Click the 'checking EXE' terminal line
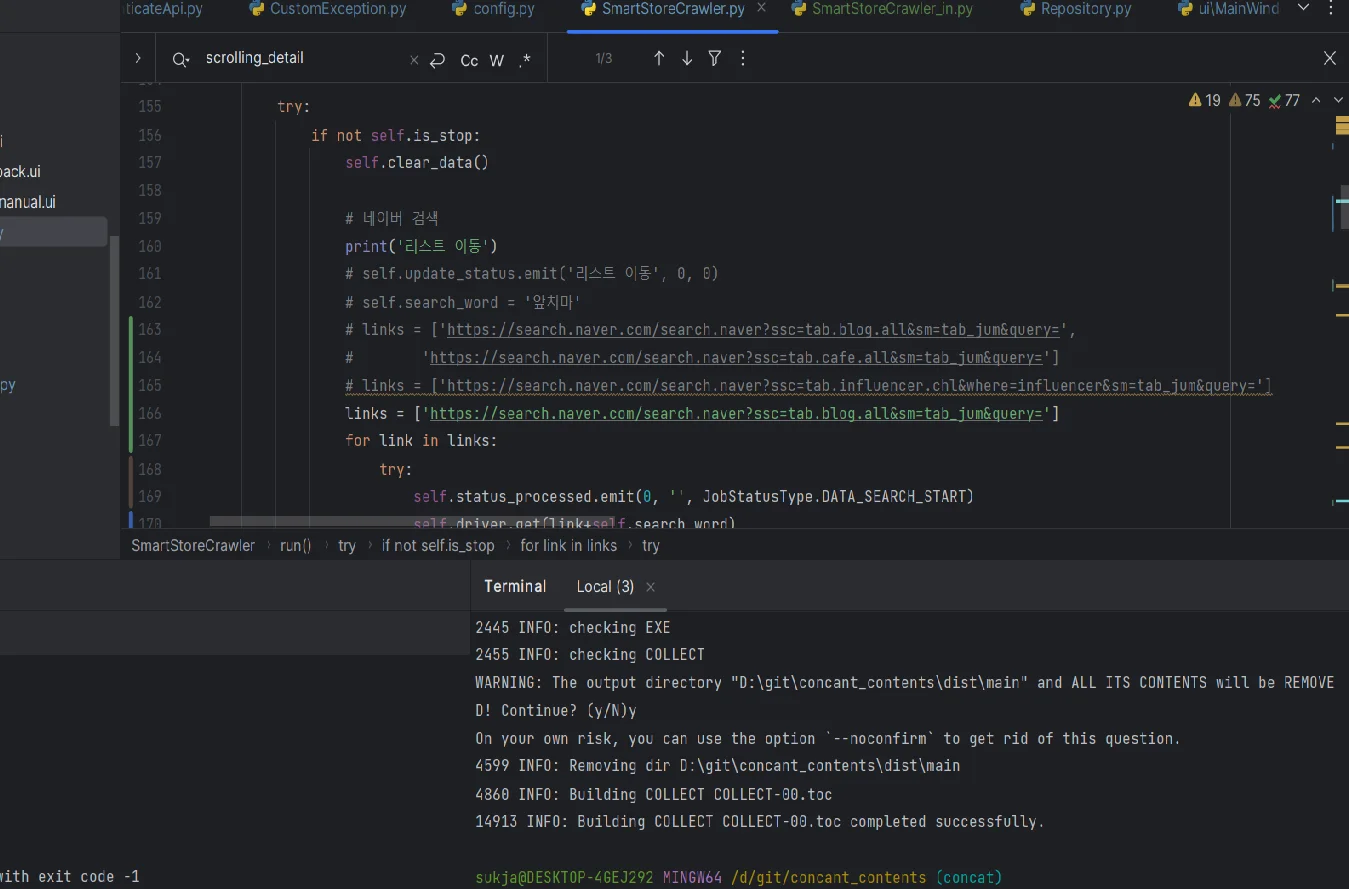 (x=573, y=628)
